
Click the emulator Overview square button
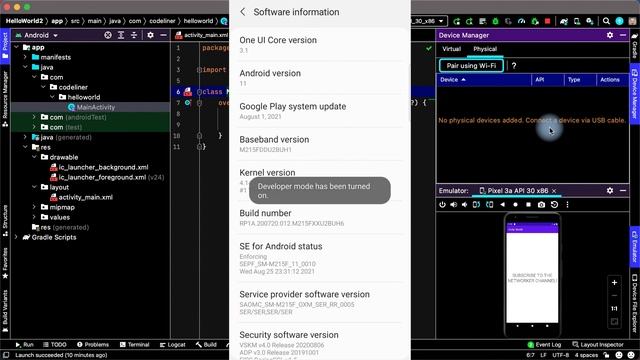tap(528, 204)
